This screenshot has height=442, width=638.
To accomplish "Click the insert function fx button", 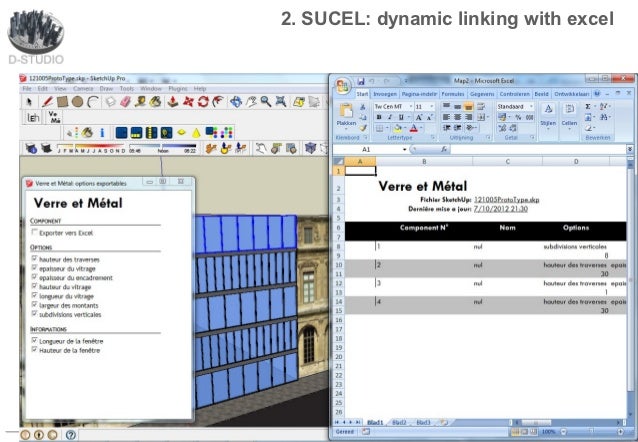I will point(444,149).
